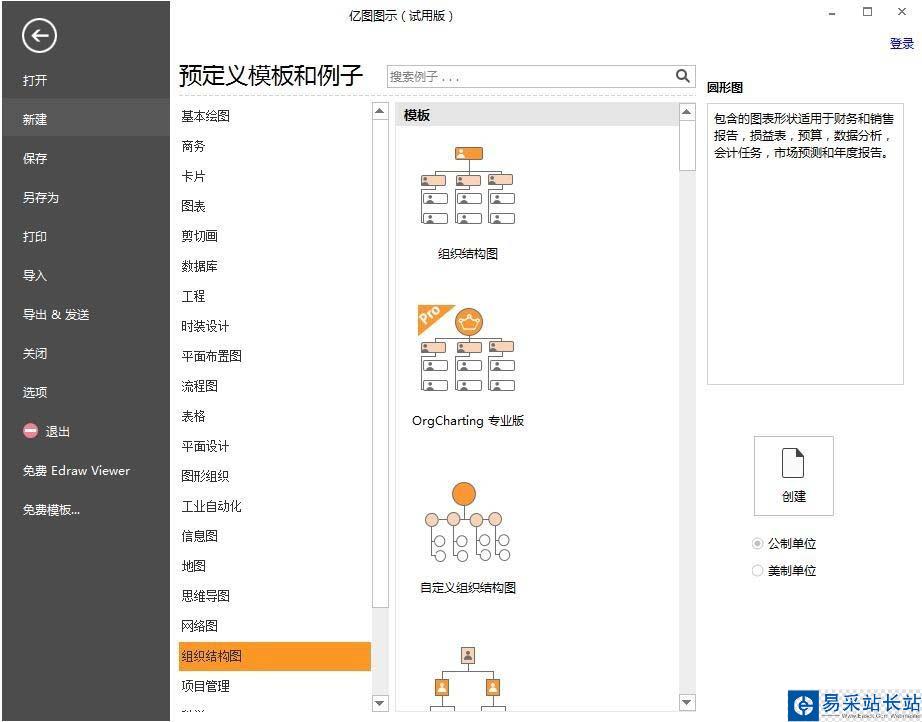Click template pane scroll up arrow
Image resolution: width=922 pixels, height=722 pixels.
687,112
